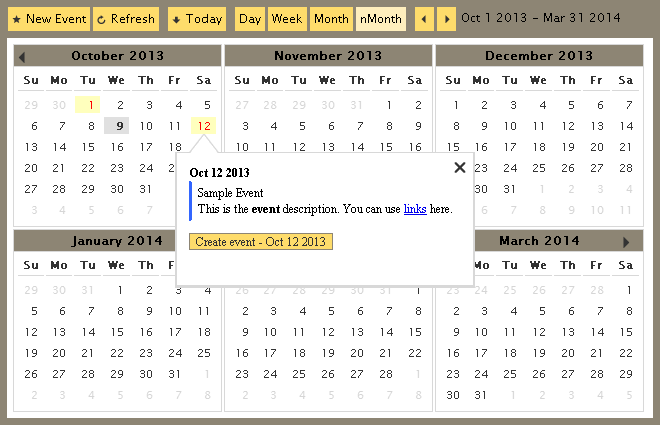Select the nMonth view

pyautogui.click(x=381, y=19)
